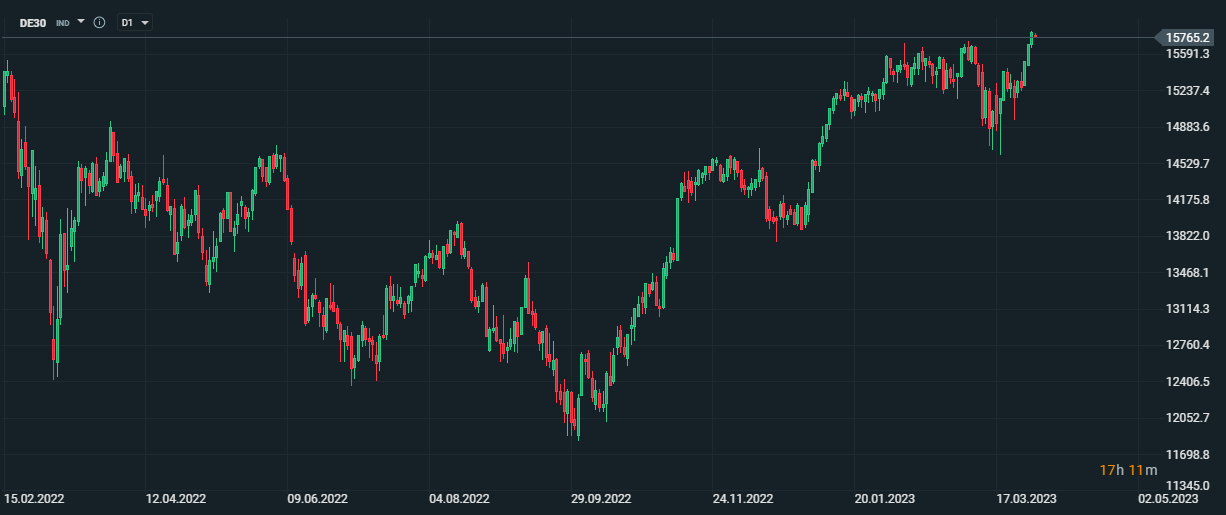The width and height of the screenshot is (1226, 515).
Task: Select the 02.05.2023 date marker
Action: (x=1168, y=497)
